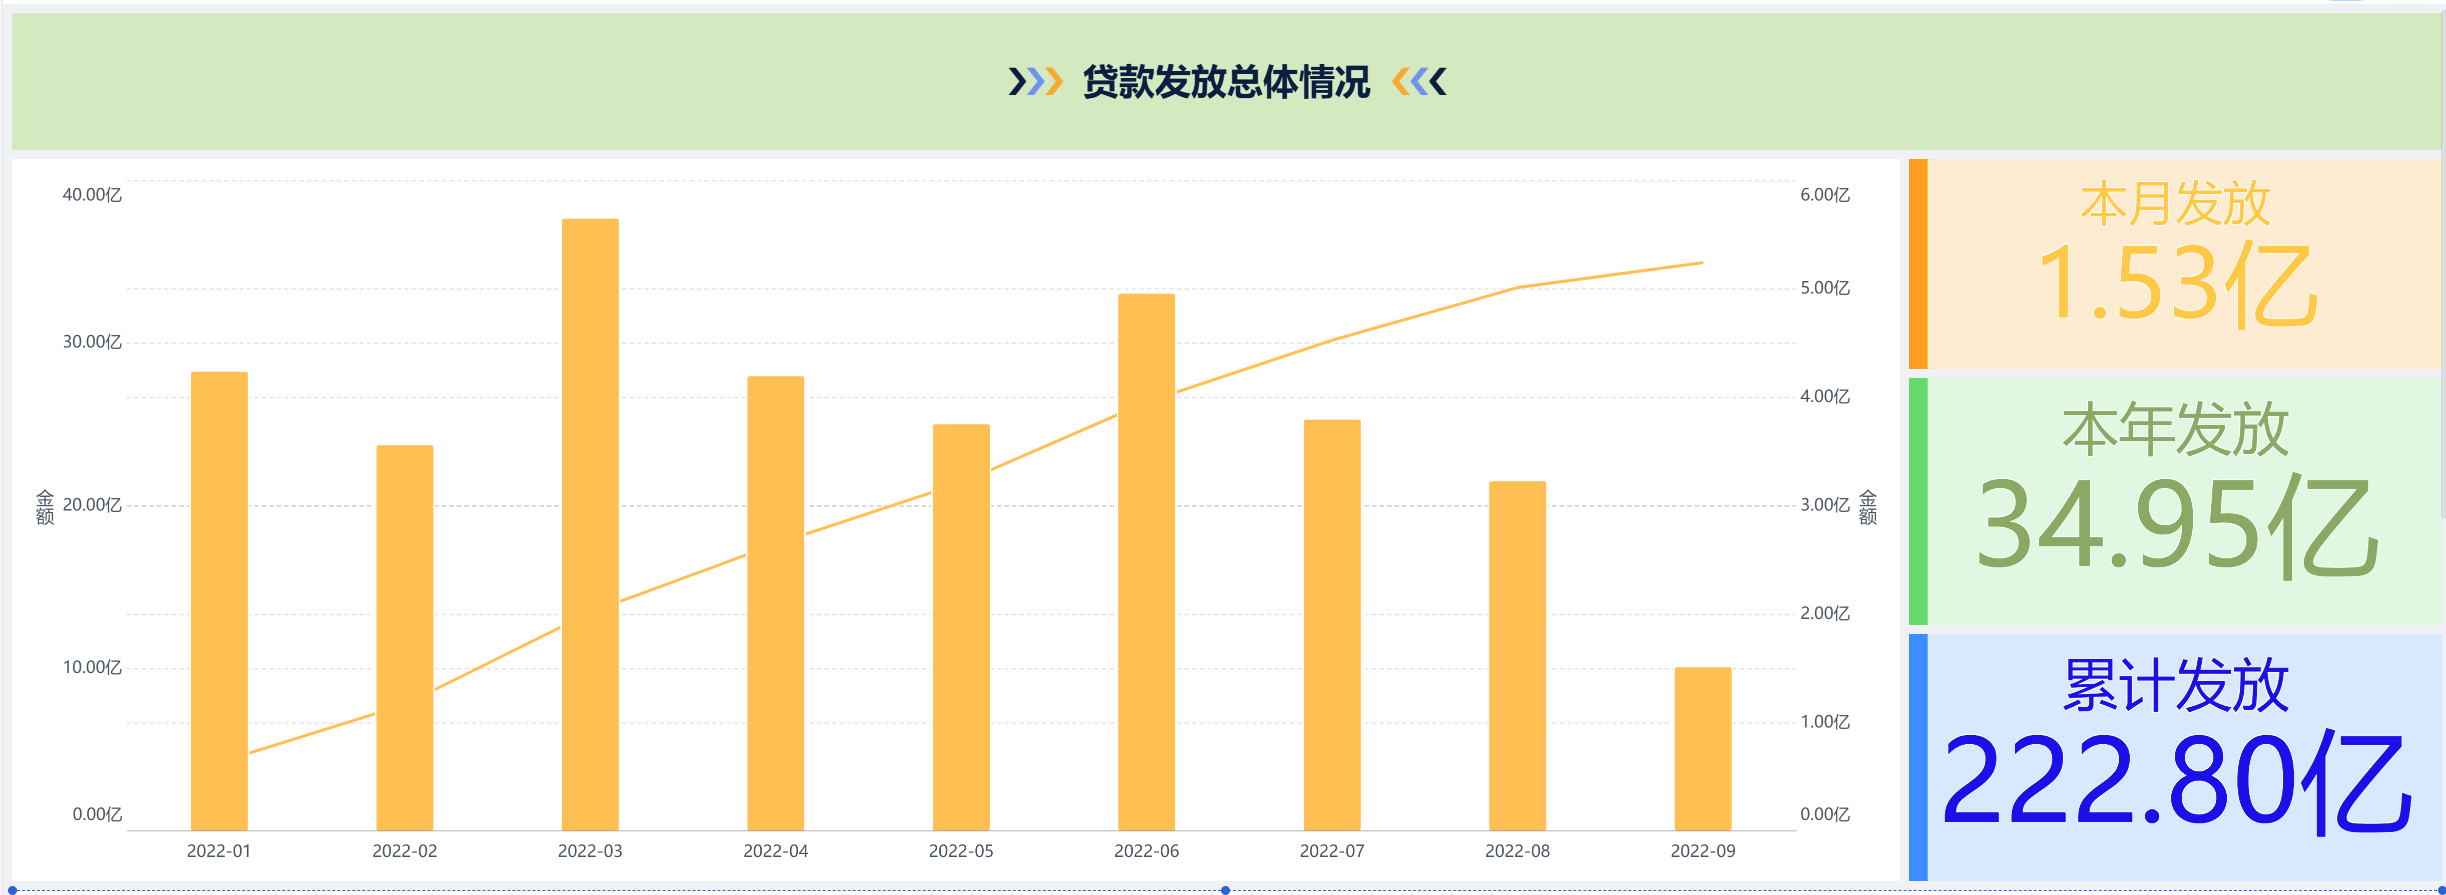The image size is (2446, 895).
Task: Click the 6.00亿 right axis label
Action: 1825,195
